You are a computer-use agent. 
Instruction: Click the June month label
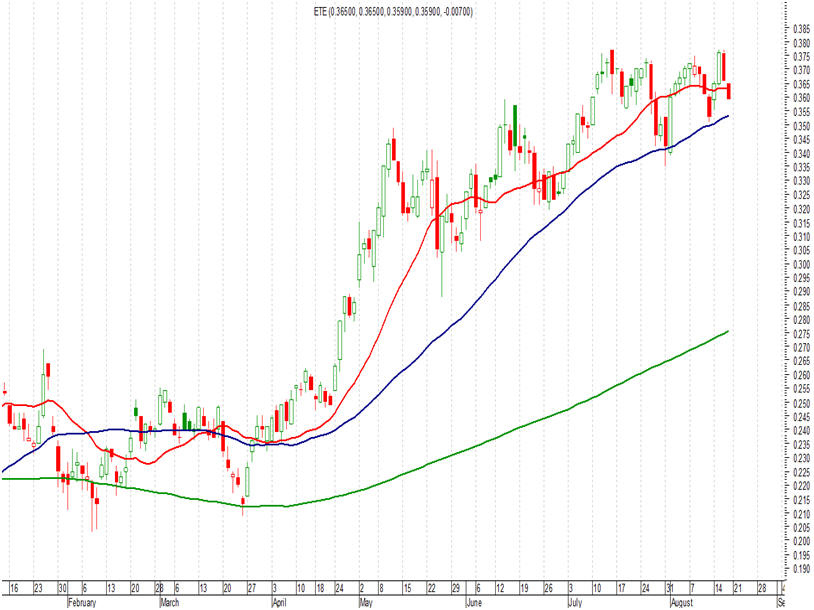(473, 603)
